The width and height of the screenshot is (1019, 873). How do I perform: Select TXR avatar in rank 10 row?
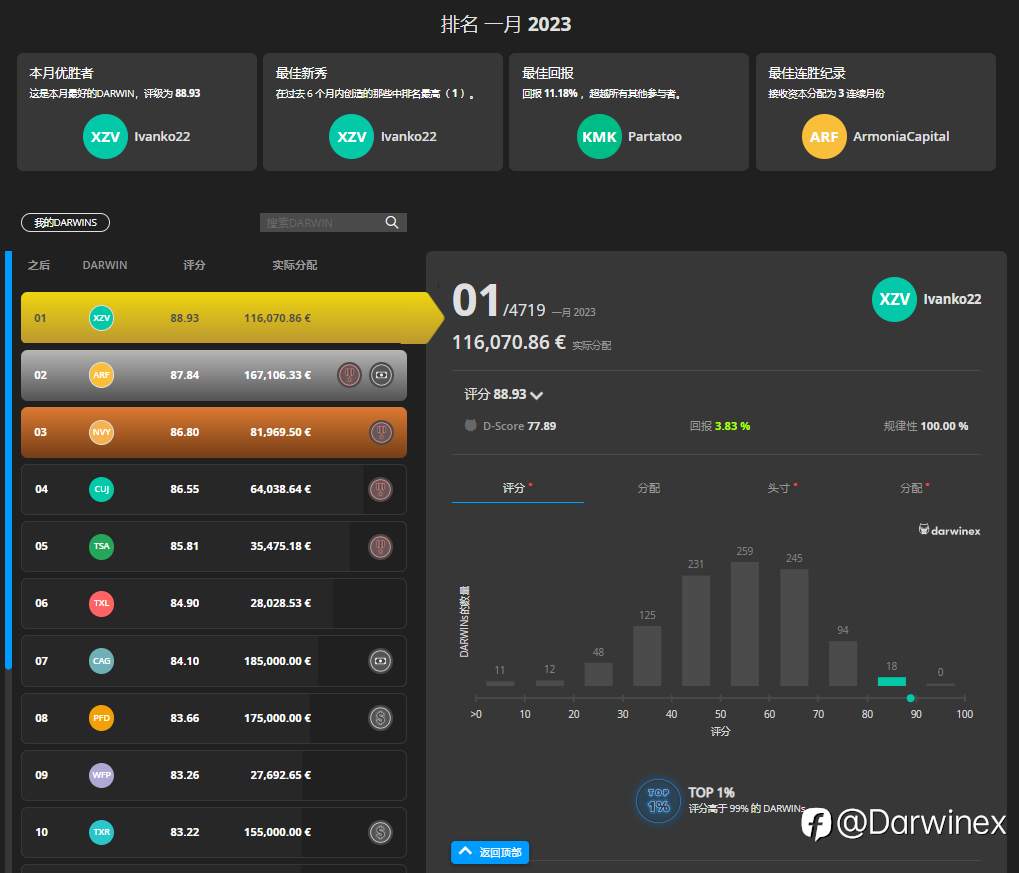(x=101, y=832)
